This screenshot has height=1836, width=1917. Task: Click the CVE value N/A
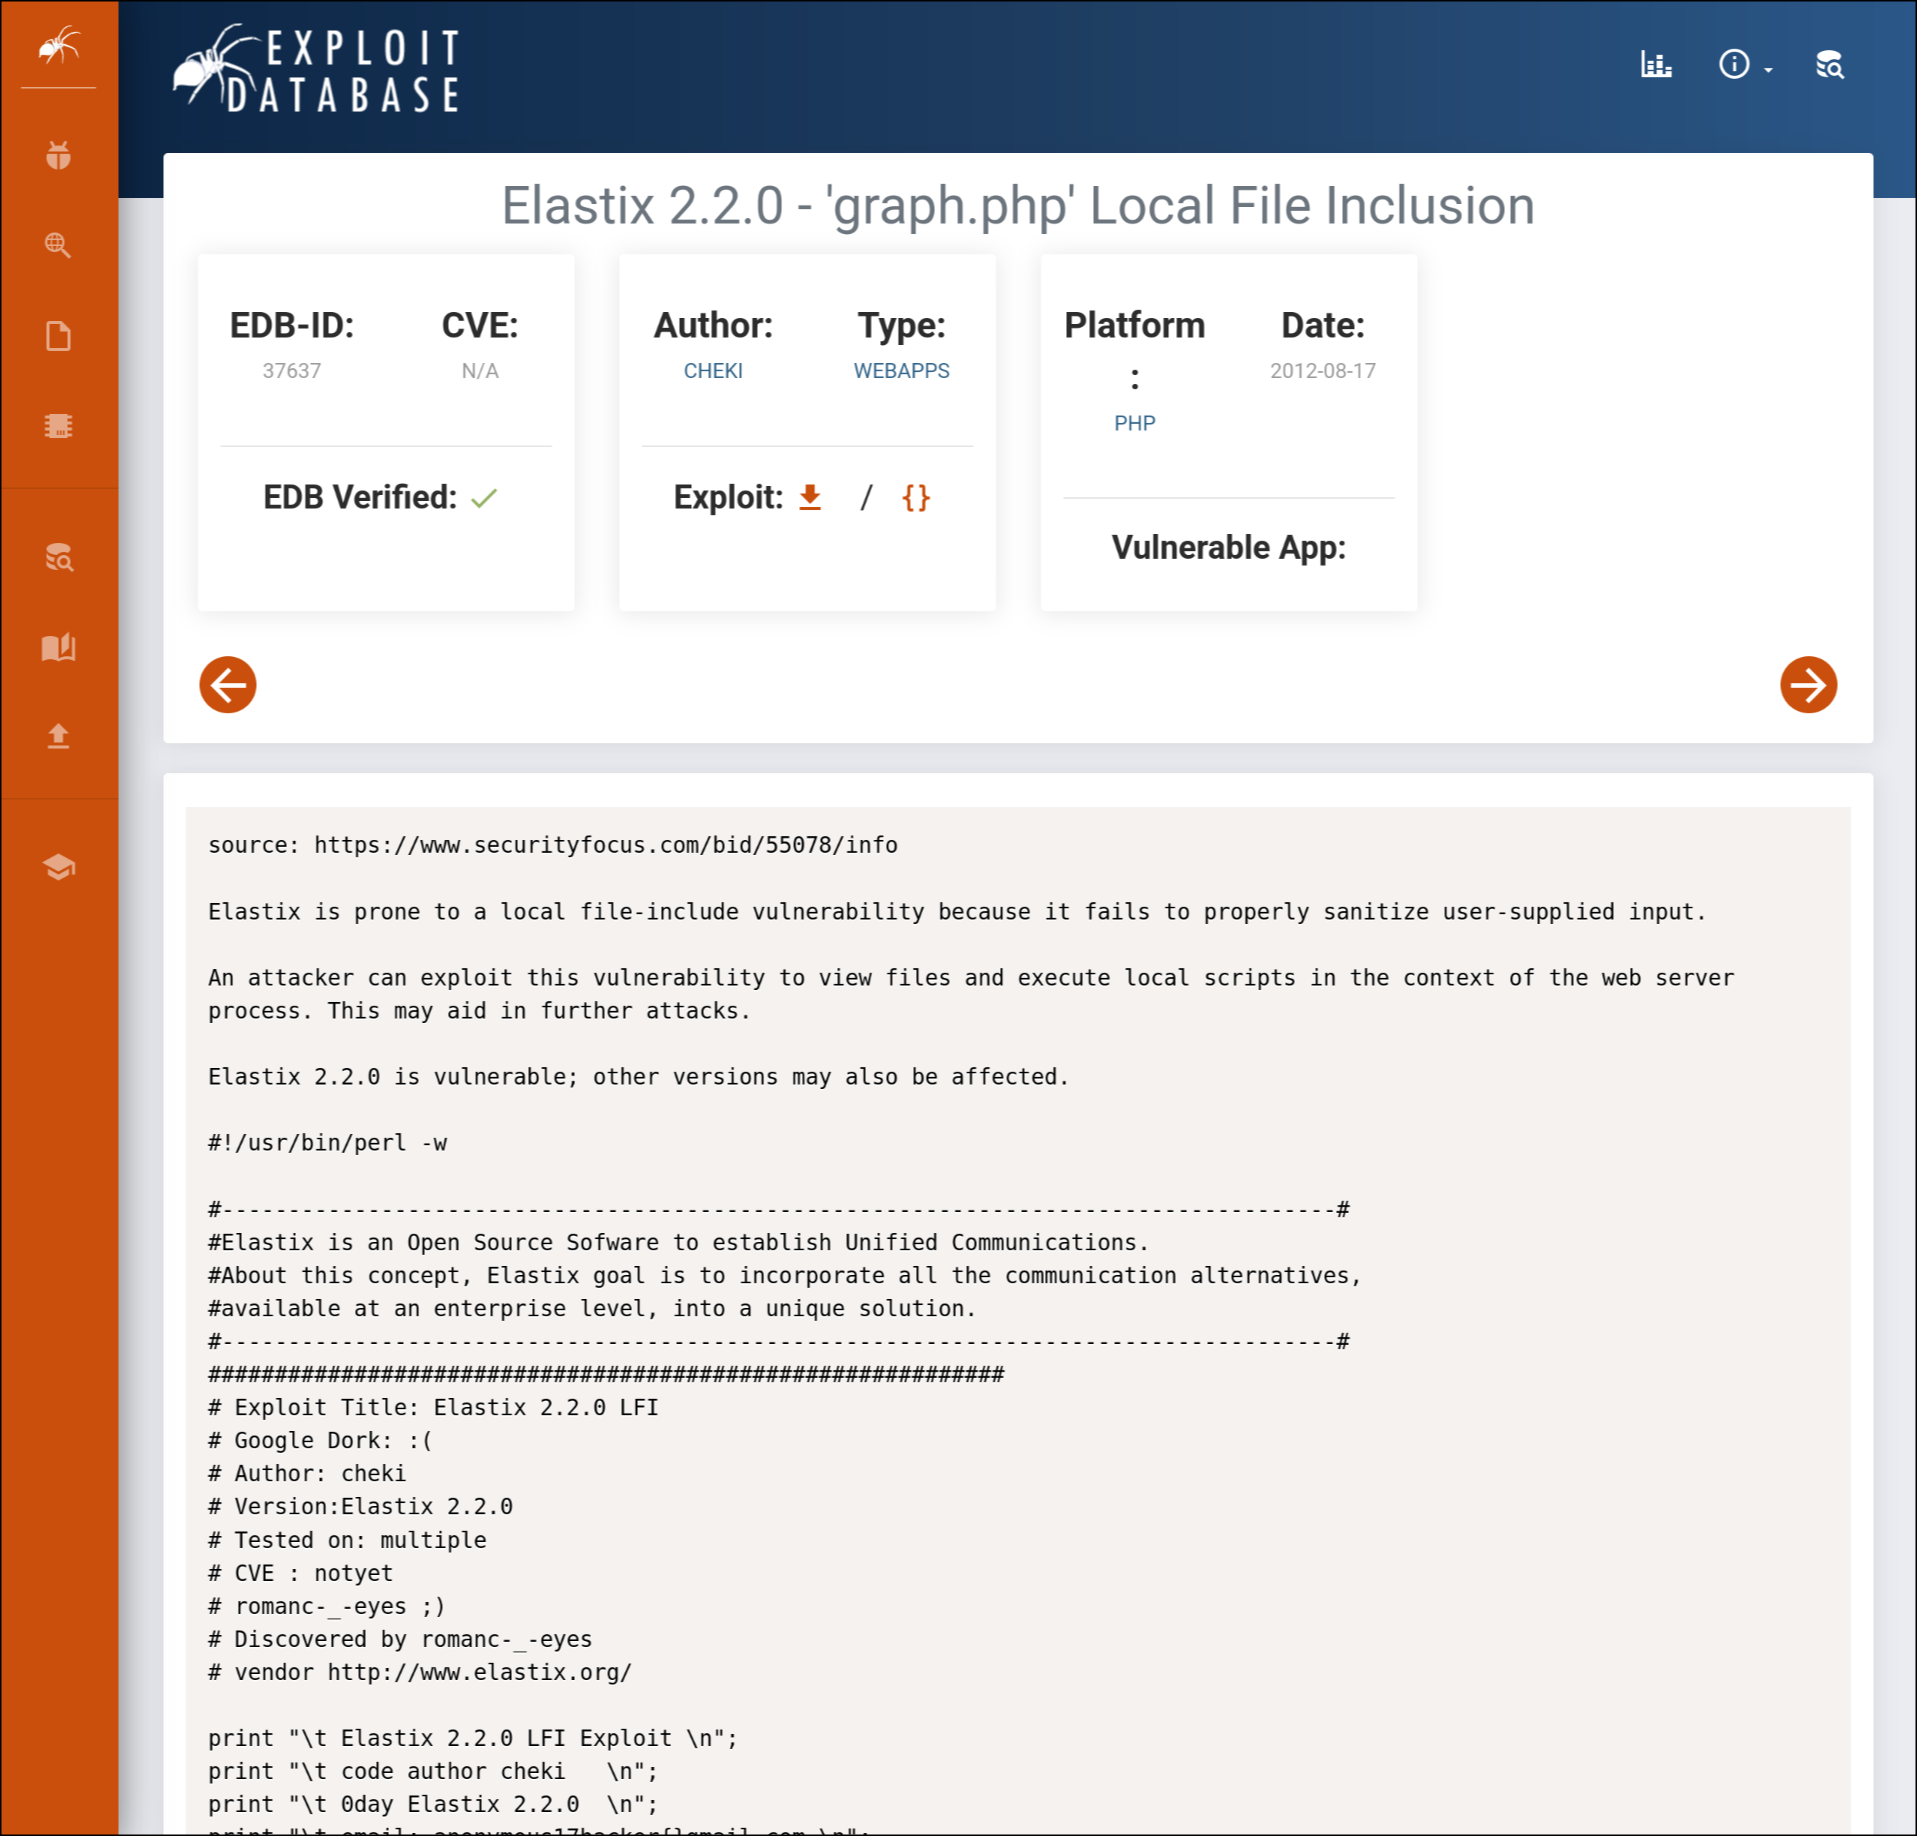coord(480,371)
